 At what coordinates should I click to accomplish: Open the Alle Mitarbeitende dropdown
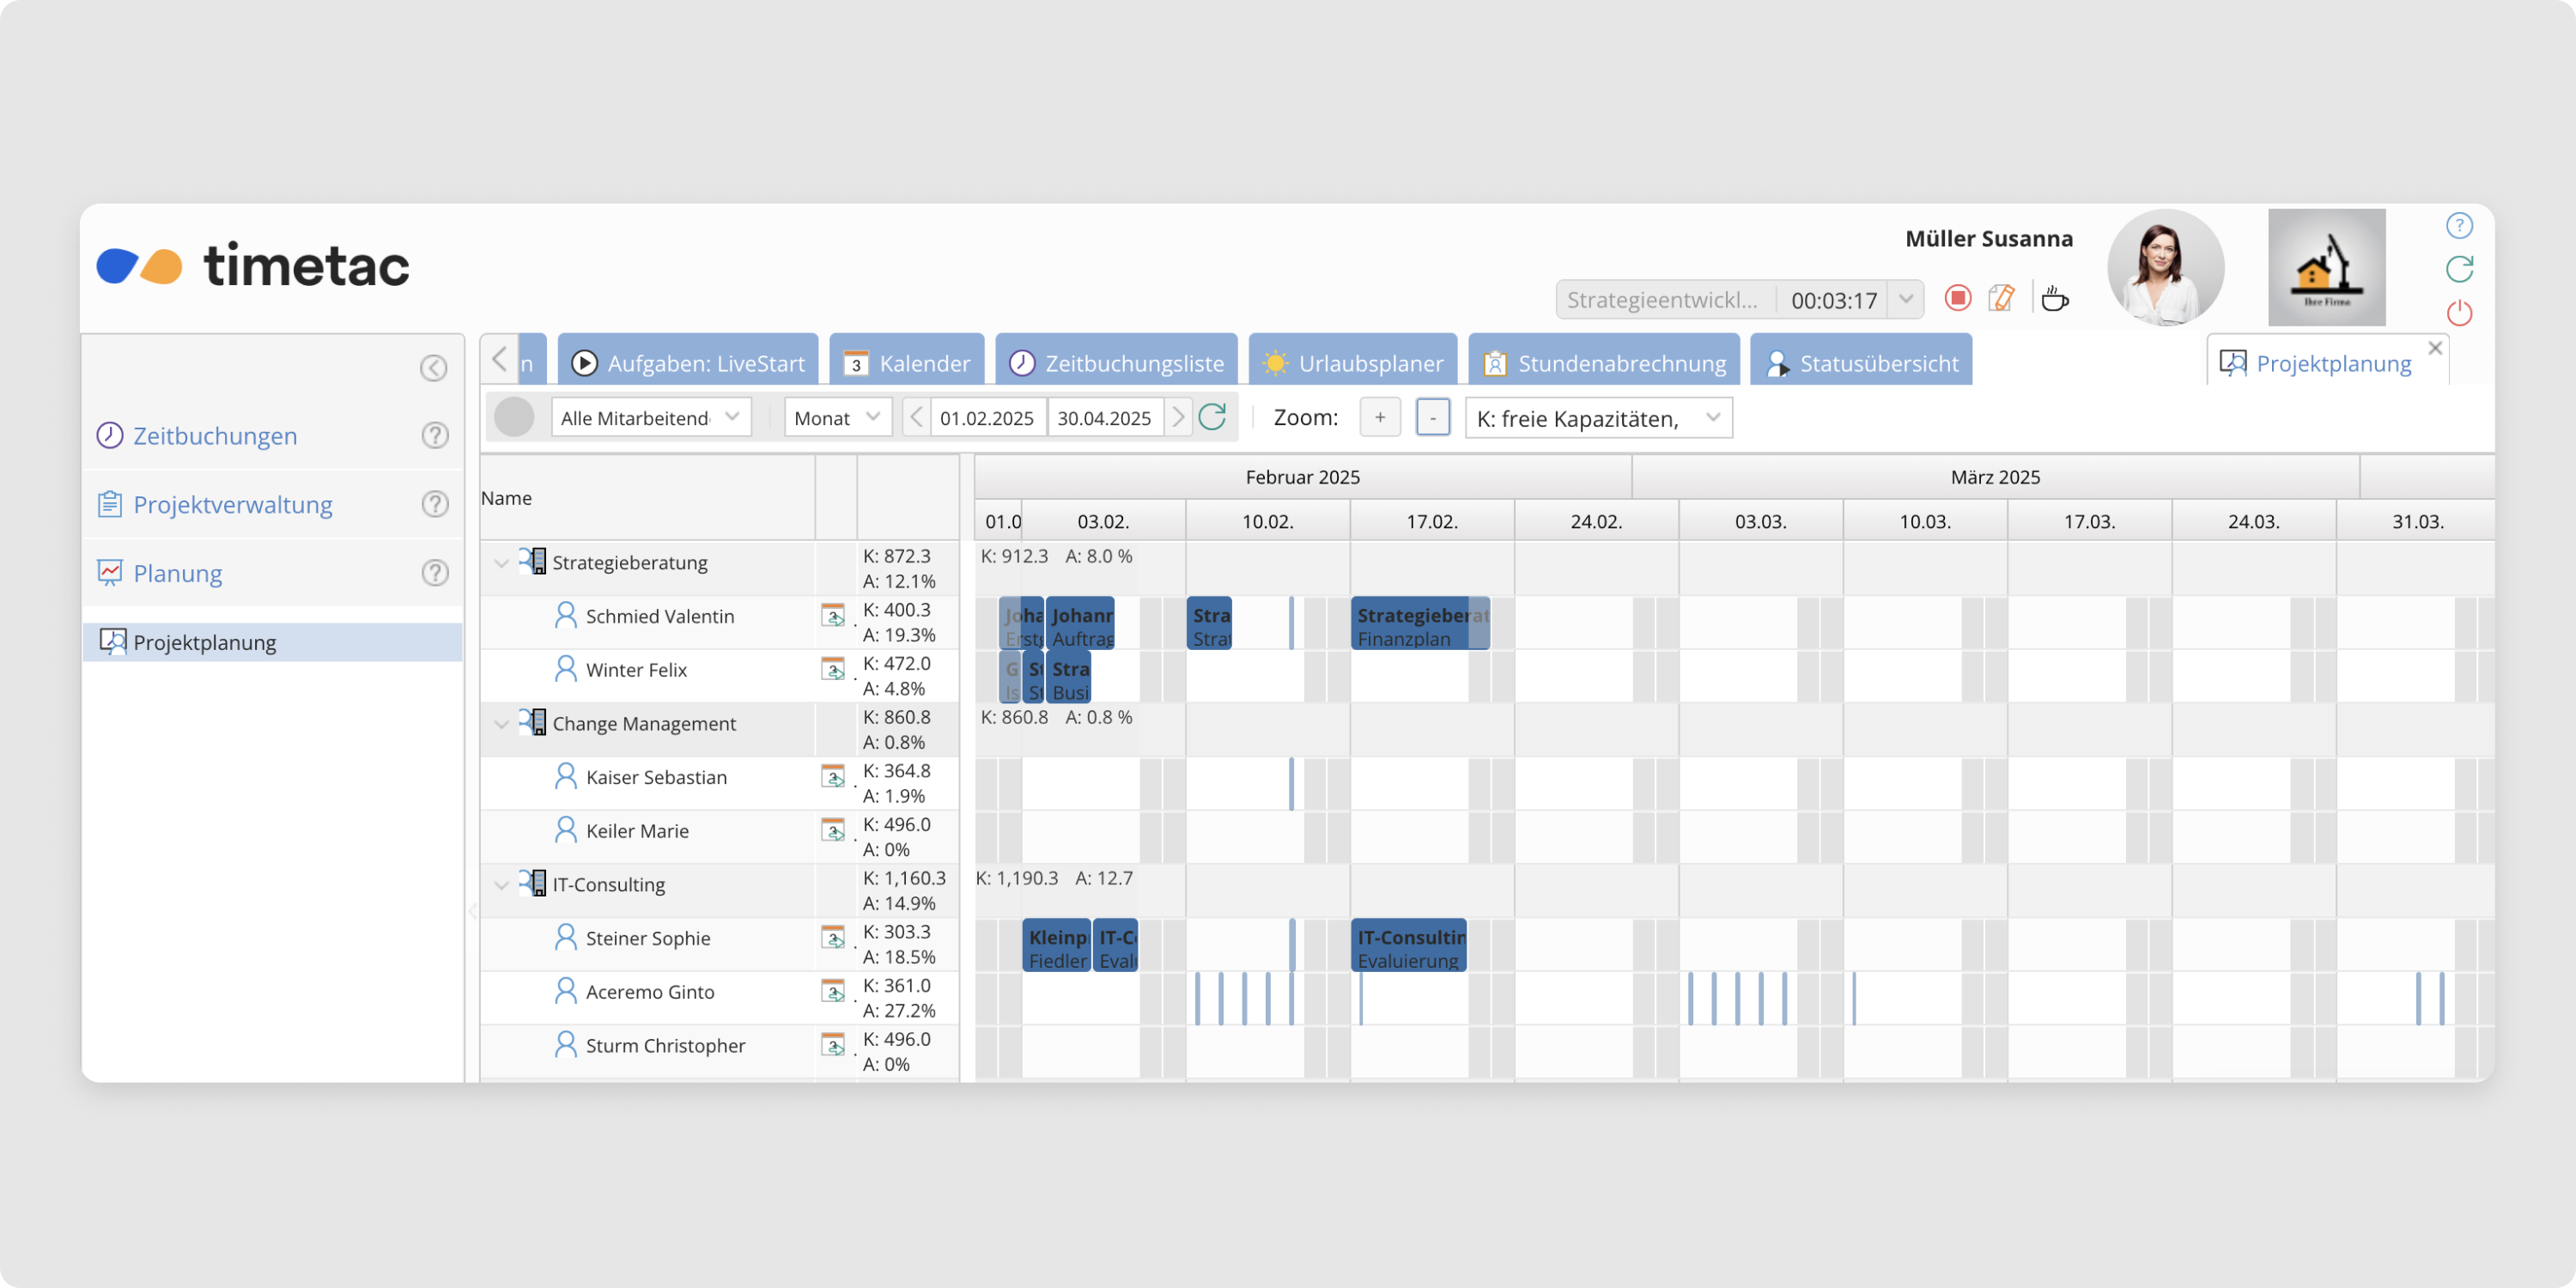point(650,417)
